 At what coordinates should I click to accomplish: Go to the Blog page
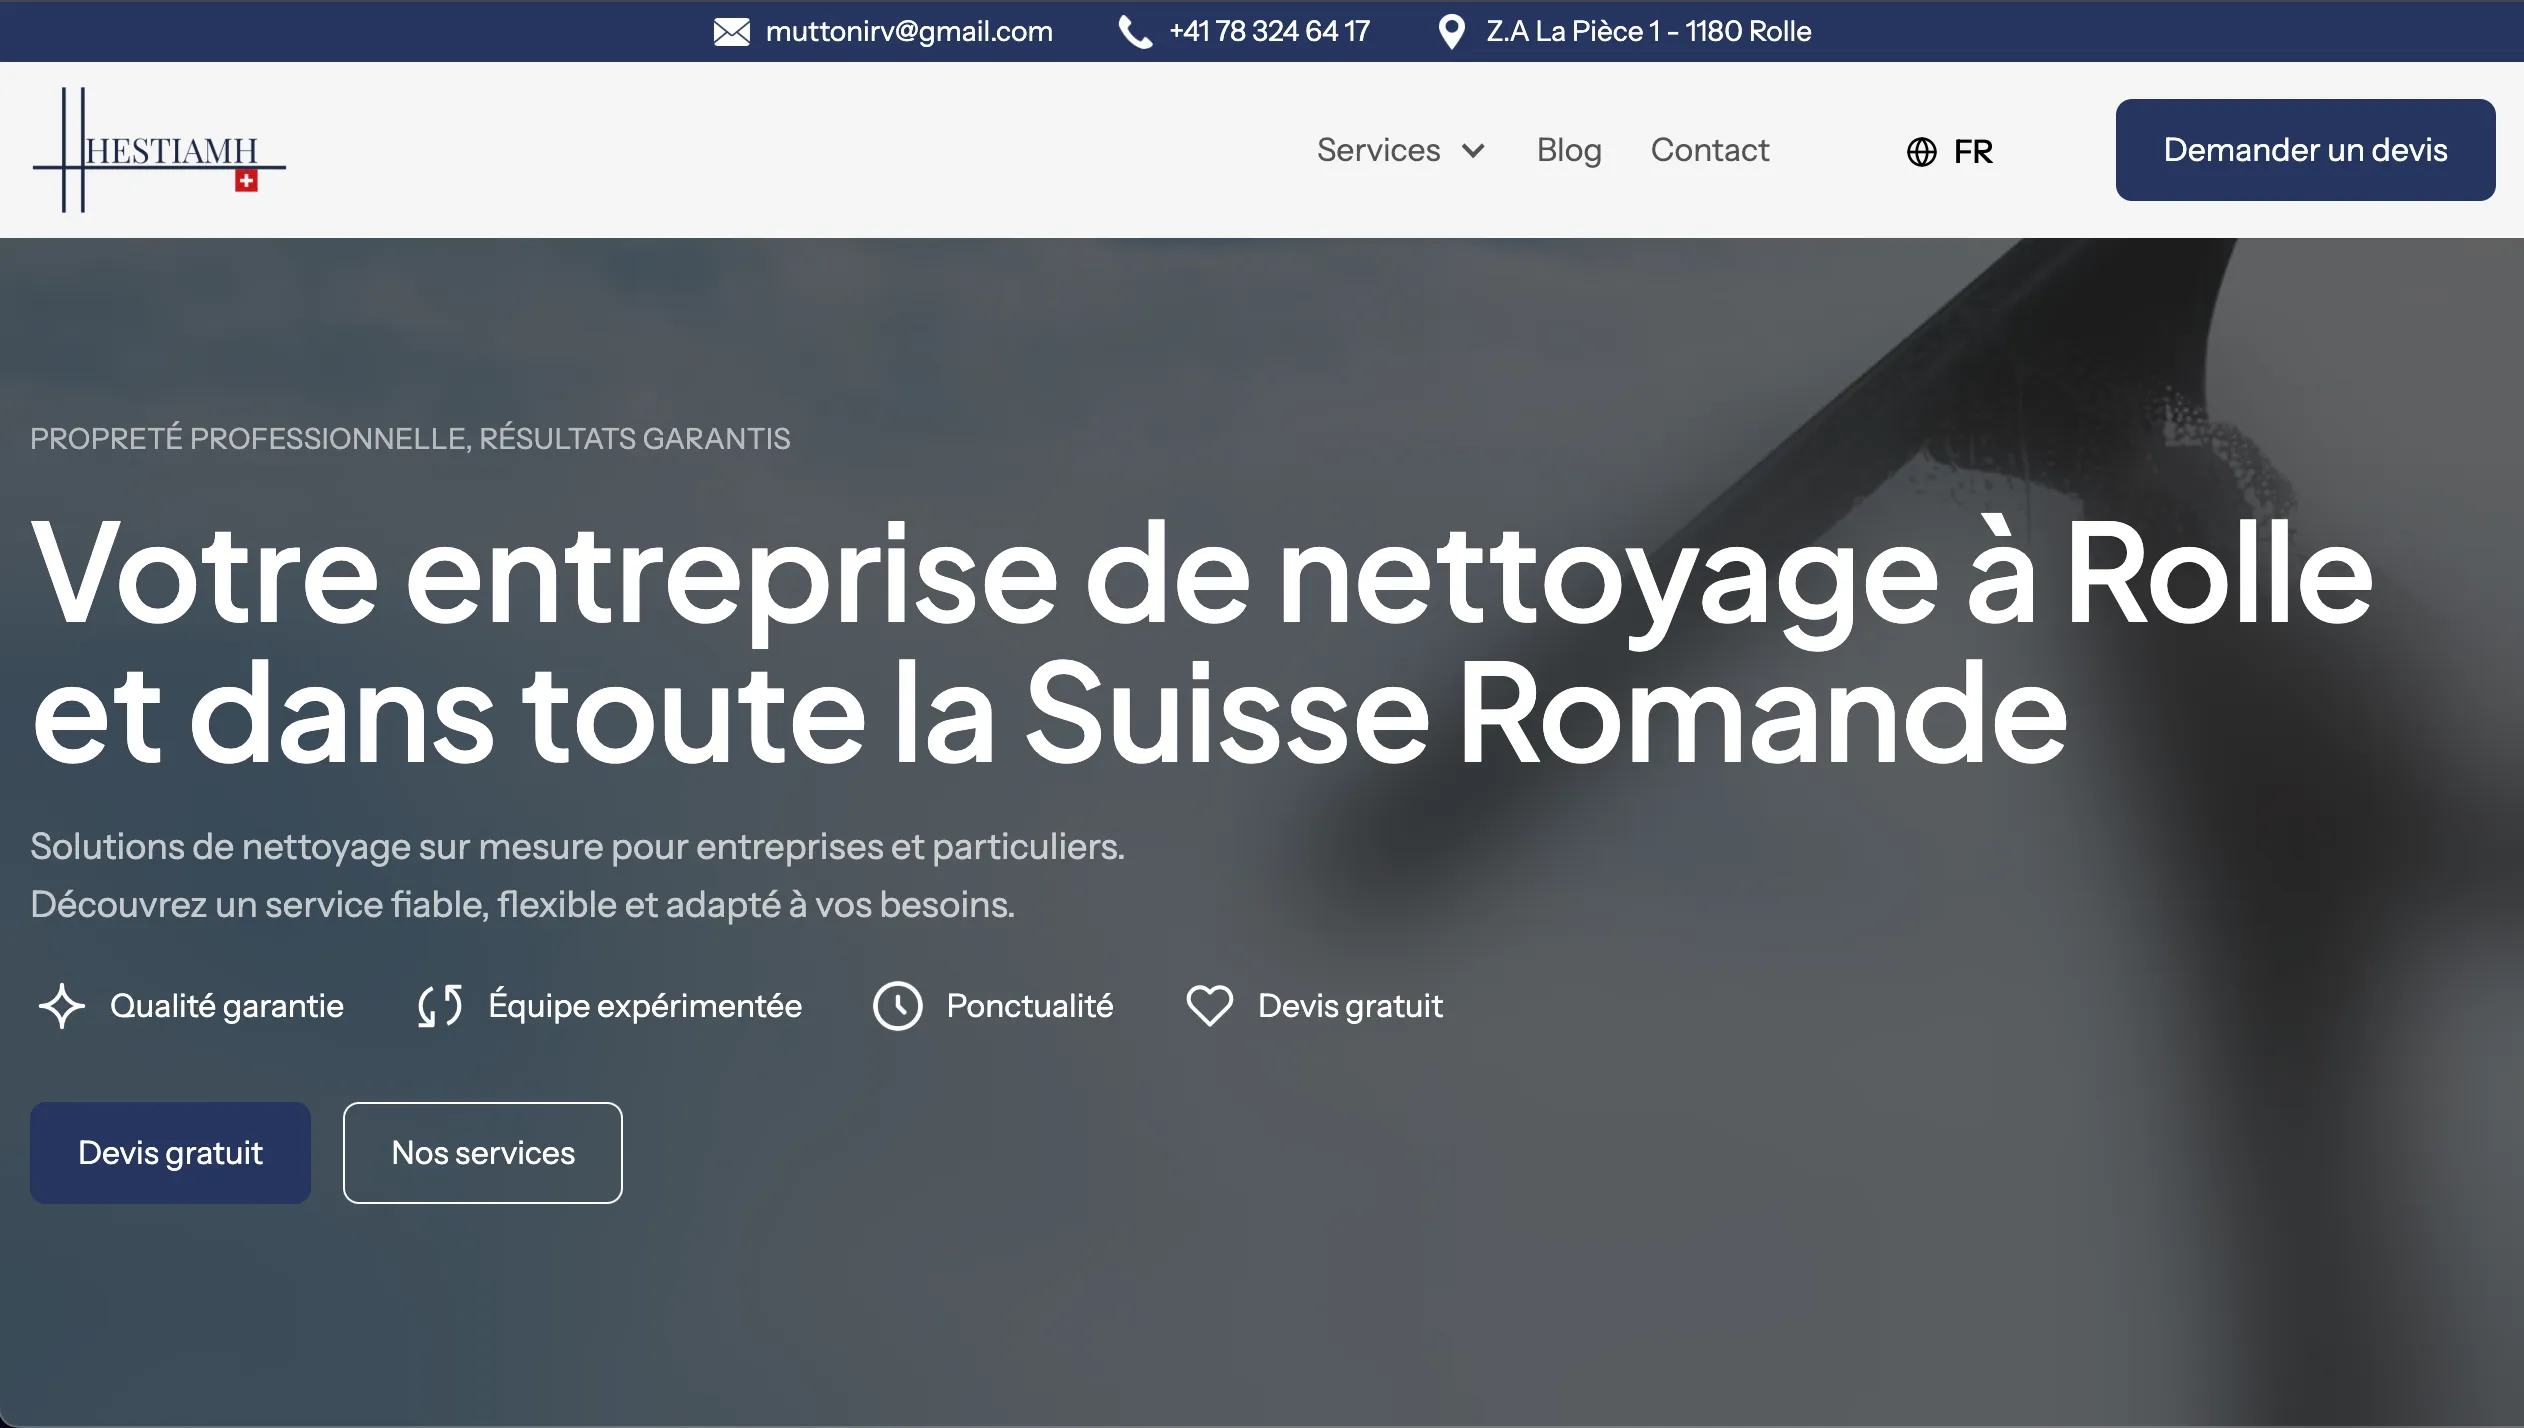[x=1568, y=150]
